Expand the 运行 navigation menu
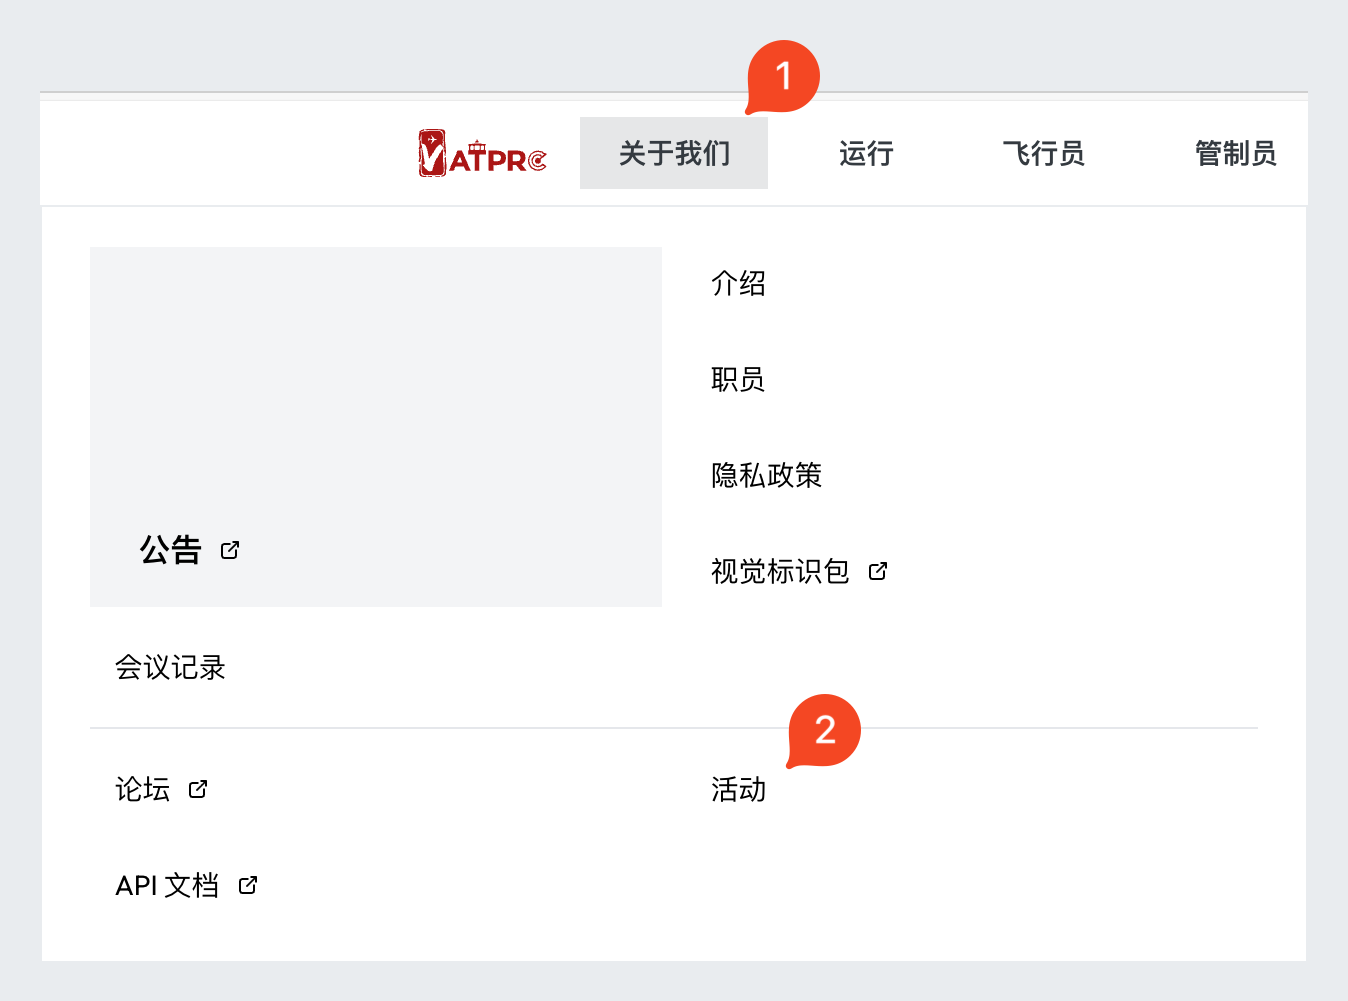 coord(865,153)
